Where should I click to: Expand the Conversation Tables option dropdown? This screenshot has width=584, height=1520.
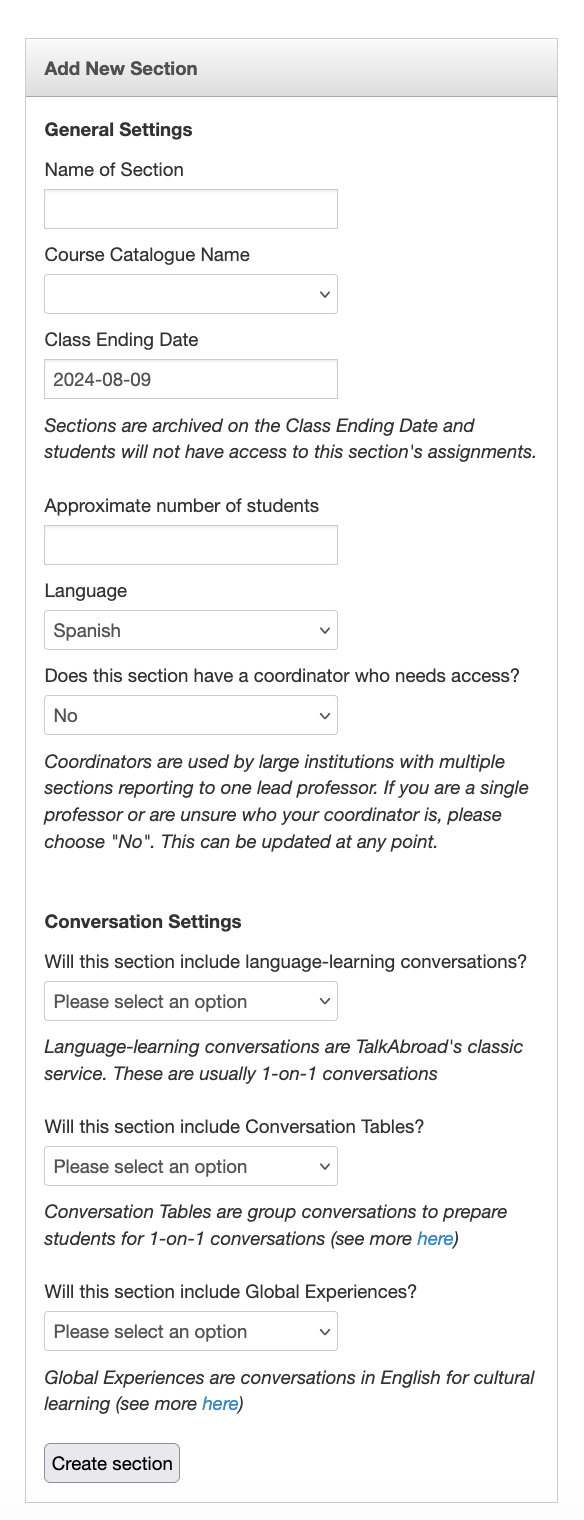click(191, 1166)
